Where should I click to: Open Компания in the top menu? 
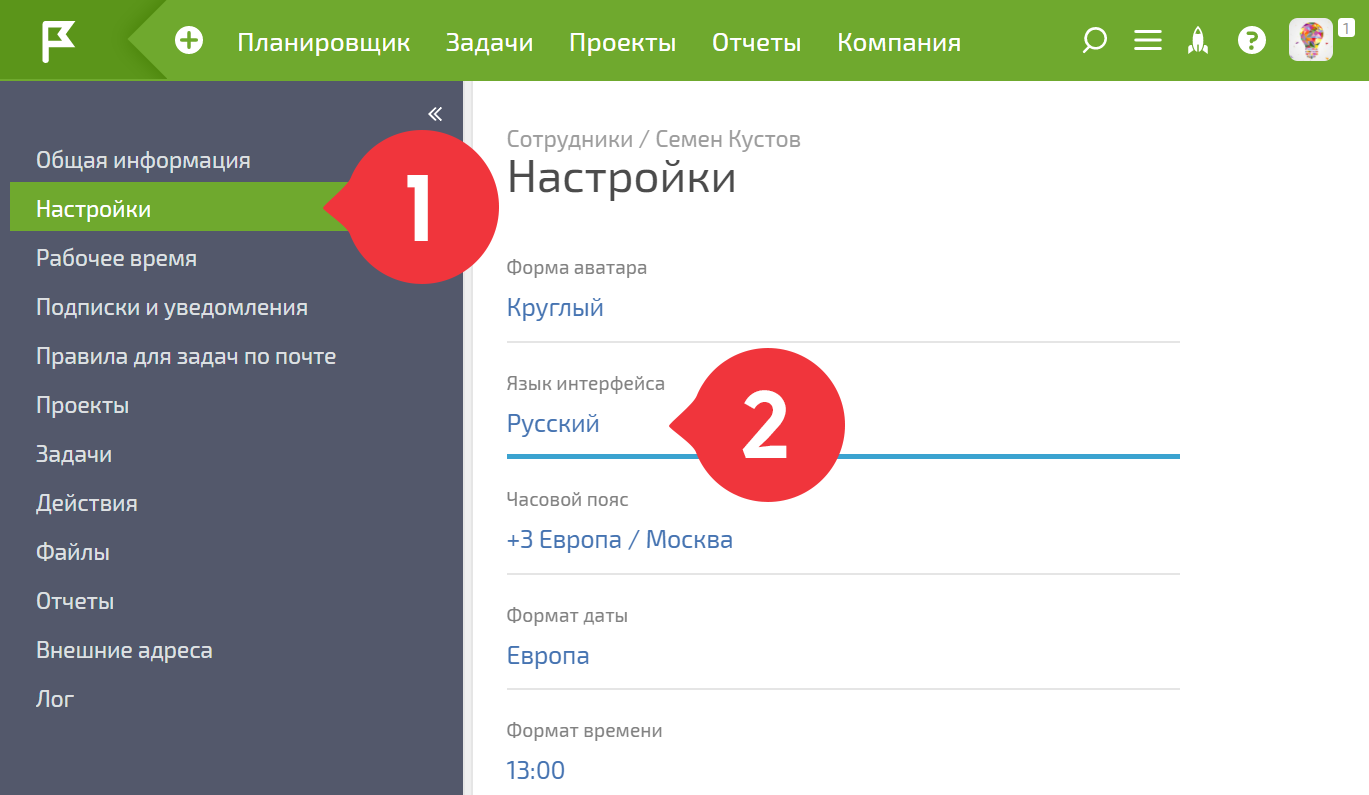[899, 42]
